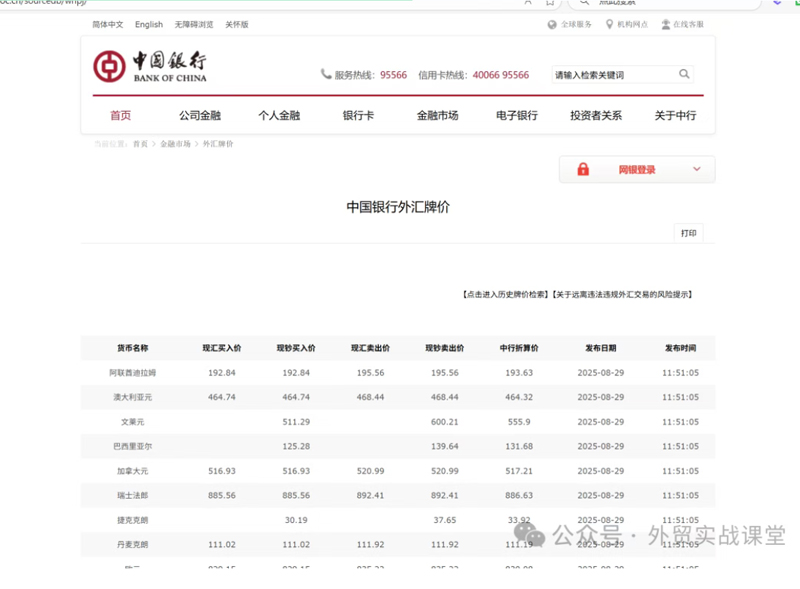
Task: Open 点击进入历史牌价检索 link
Action: tap(505, 295)
